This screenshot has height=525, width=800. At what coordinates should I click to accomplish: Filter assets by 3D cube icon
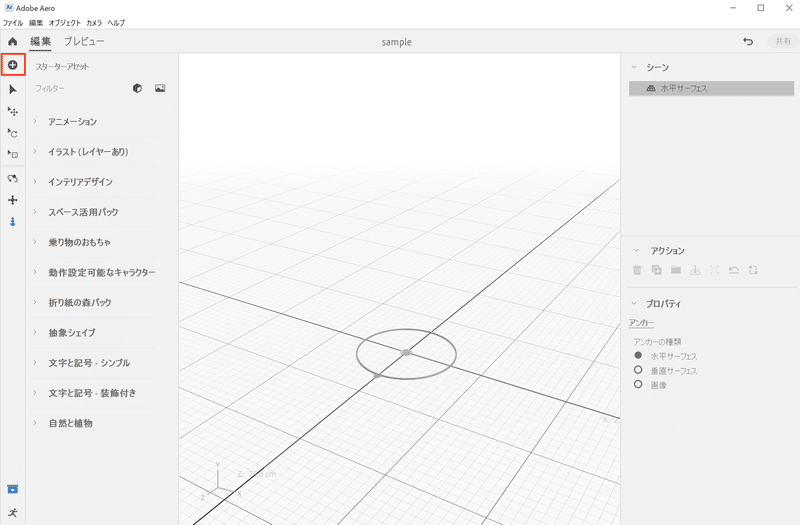(x=137, y=88)
